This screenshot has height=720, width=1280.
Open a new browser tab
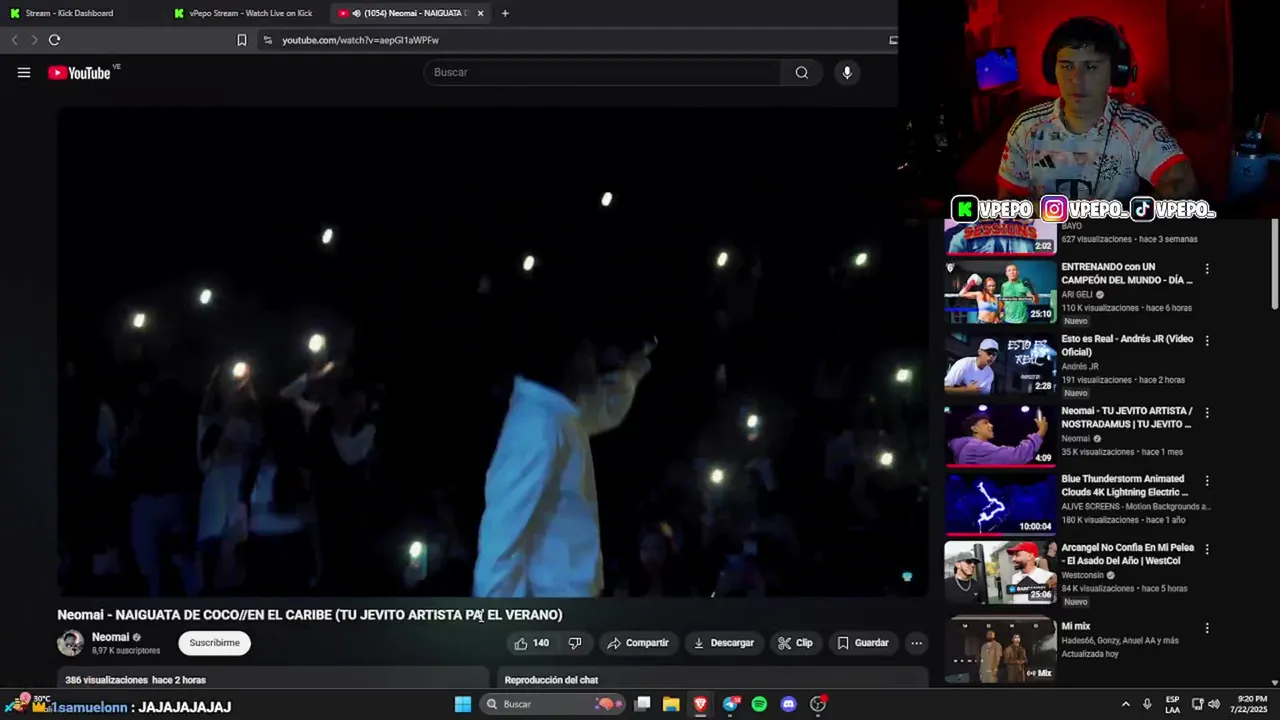pos(505,13)
